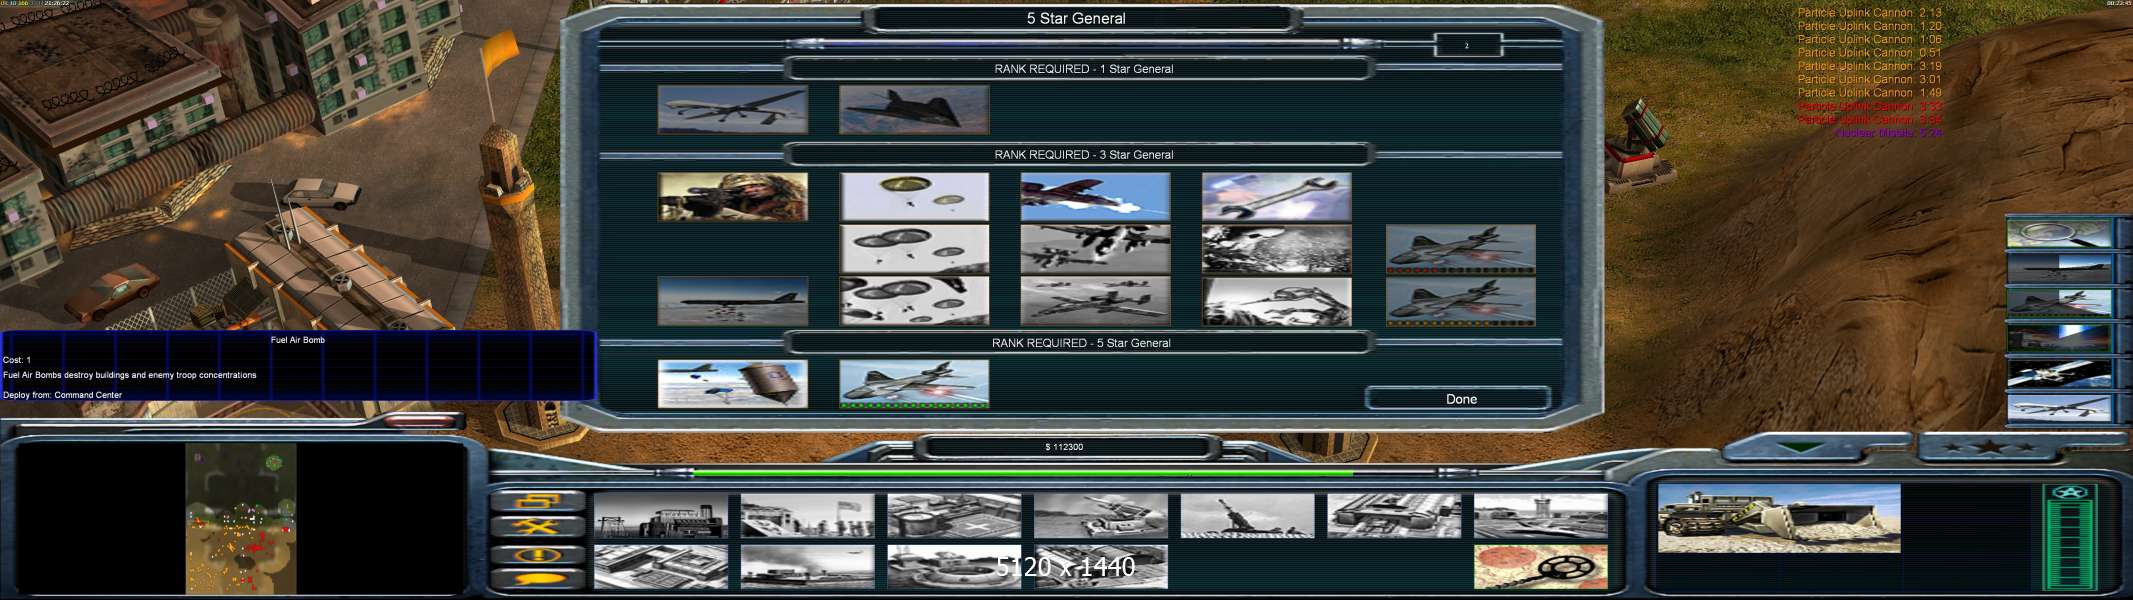Click the orbiting satellite shortcut on the right edge
The image size is (2133, 600).
(2058, 373)
